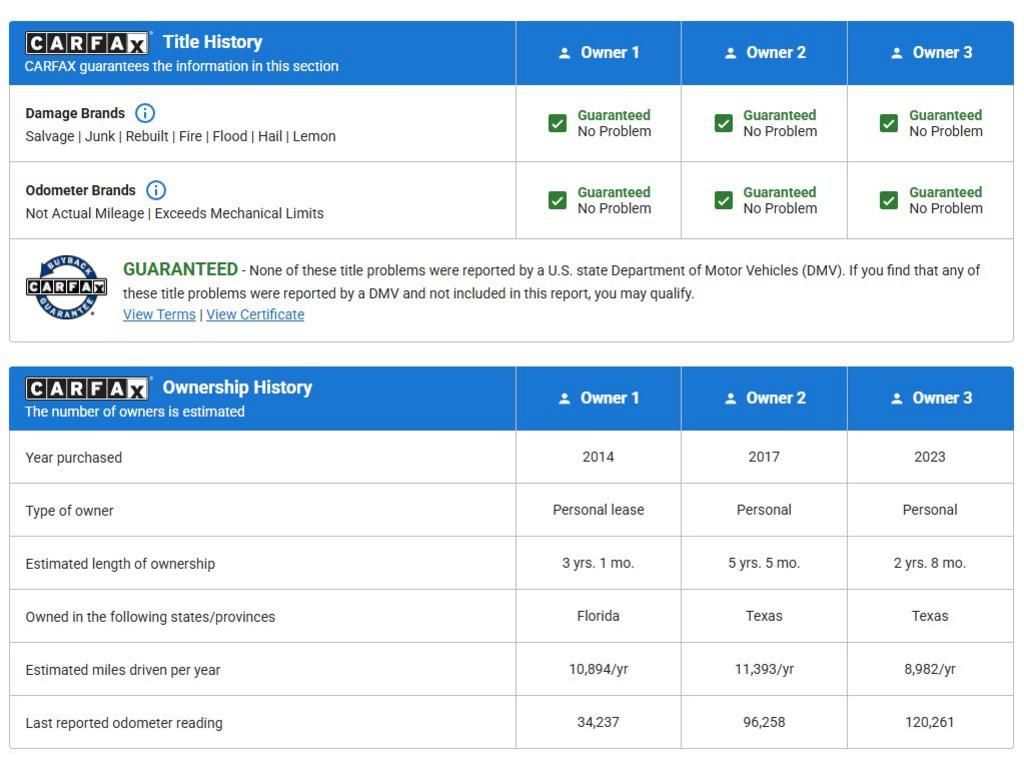Click the CARFAX Buyback Guarantee badge
1024x757 pixels.
(x=66, y=287)
